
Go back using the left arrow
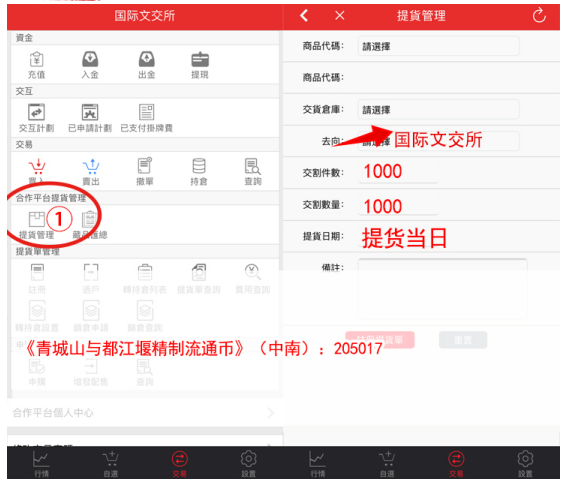point(304,16)
